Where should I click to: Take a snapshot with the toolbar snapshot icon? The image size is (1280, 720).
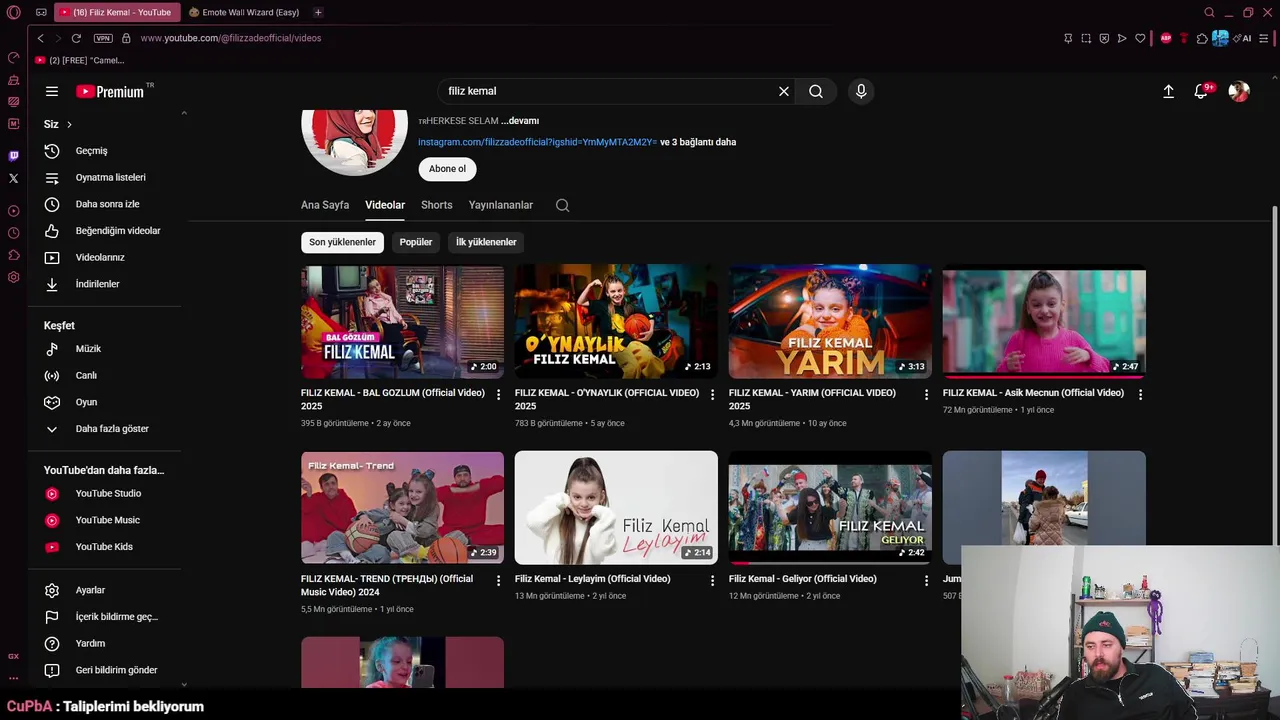click(1086, 38)
